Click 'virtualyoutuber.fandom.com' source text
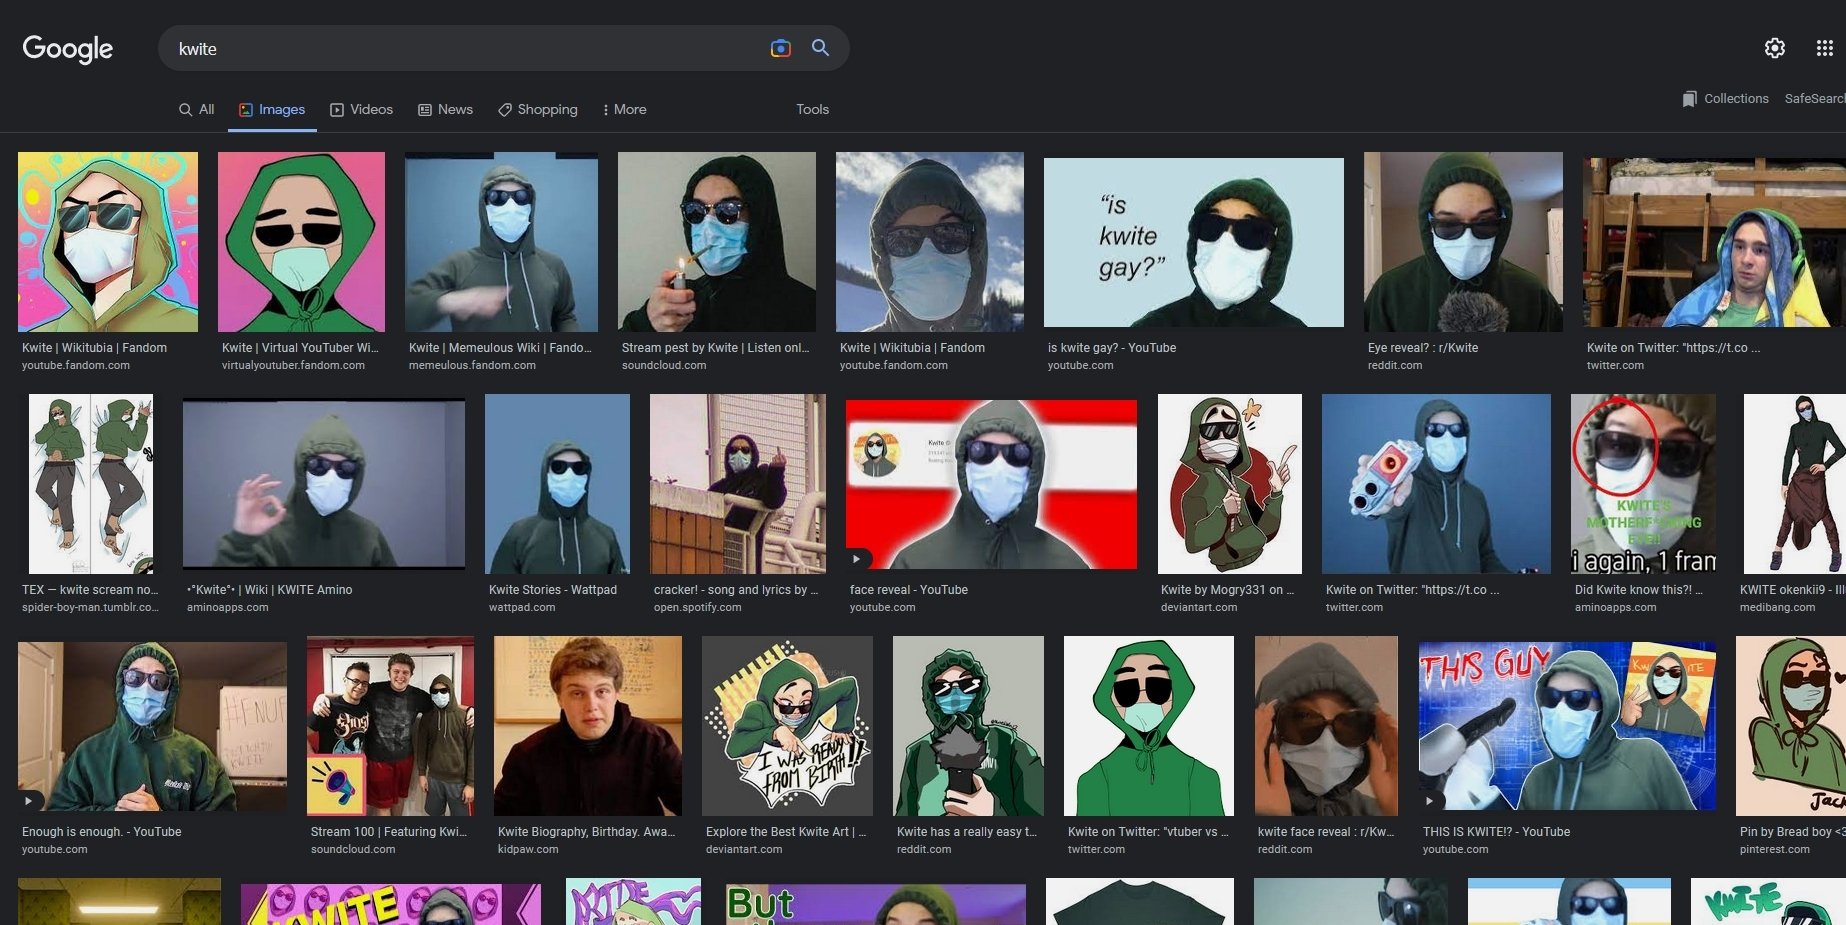 coord(293,366)
